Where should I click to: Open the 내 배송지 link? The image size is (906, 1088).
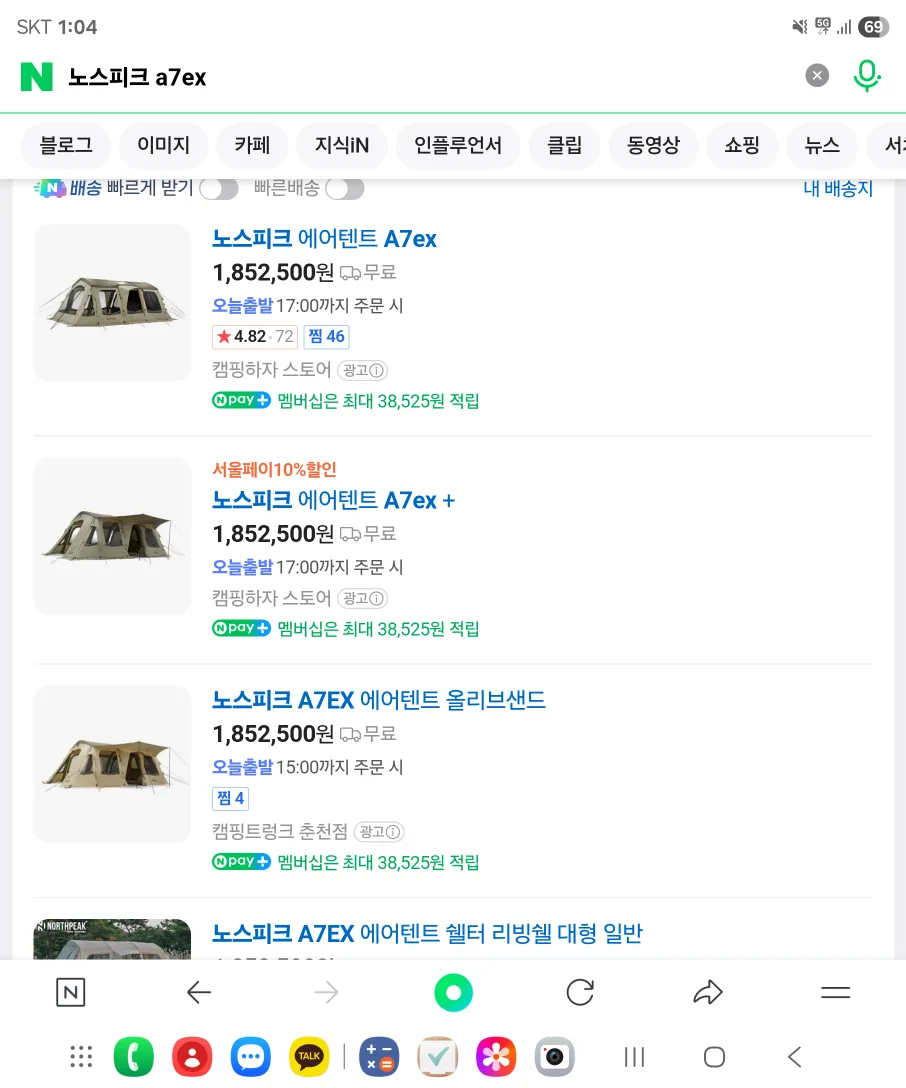coord(838,189)
